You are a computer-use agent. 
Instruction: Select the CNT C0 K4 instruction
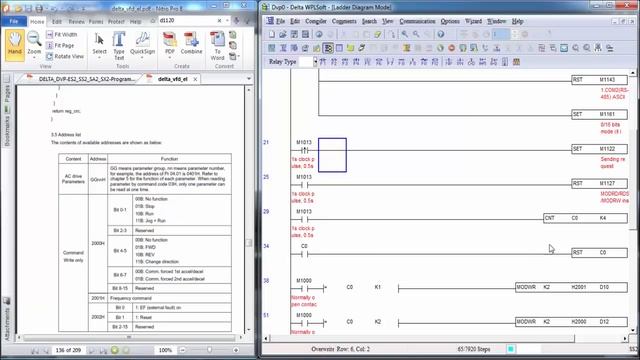[x=585, y=218]
